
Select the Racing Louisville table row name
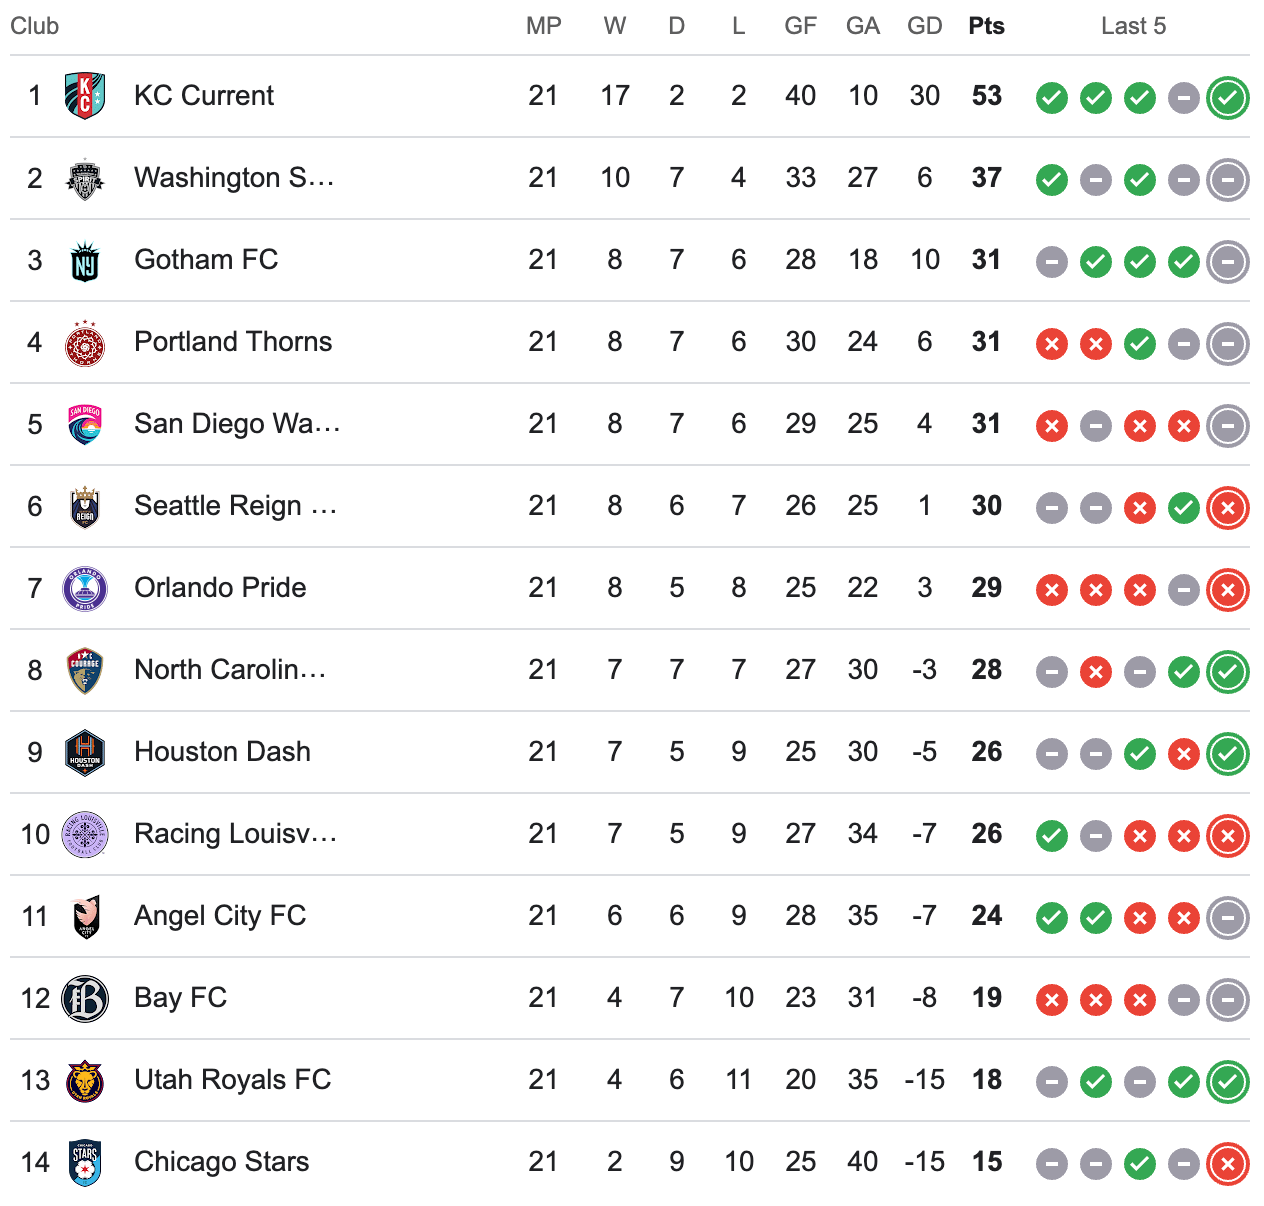pos(235,833)
